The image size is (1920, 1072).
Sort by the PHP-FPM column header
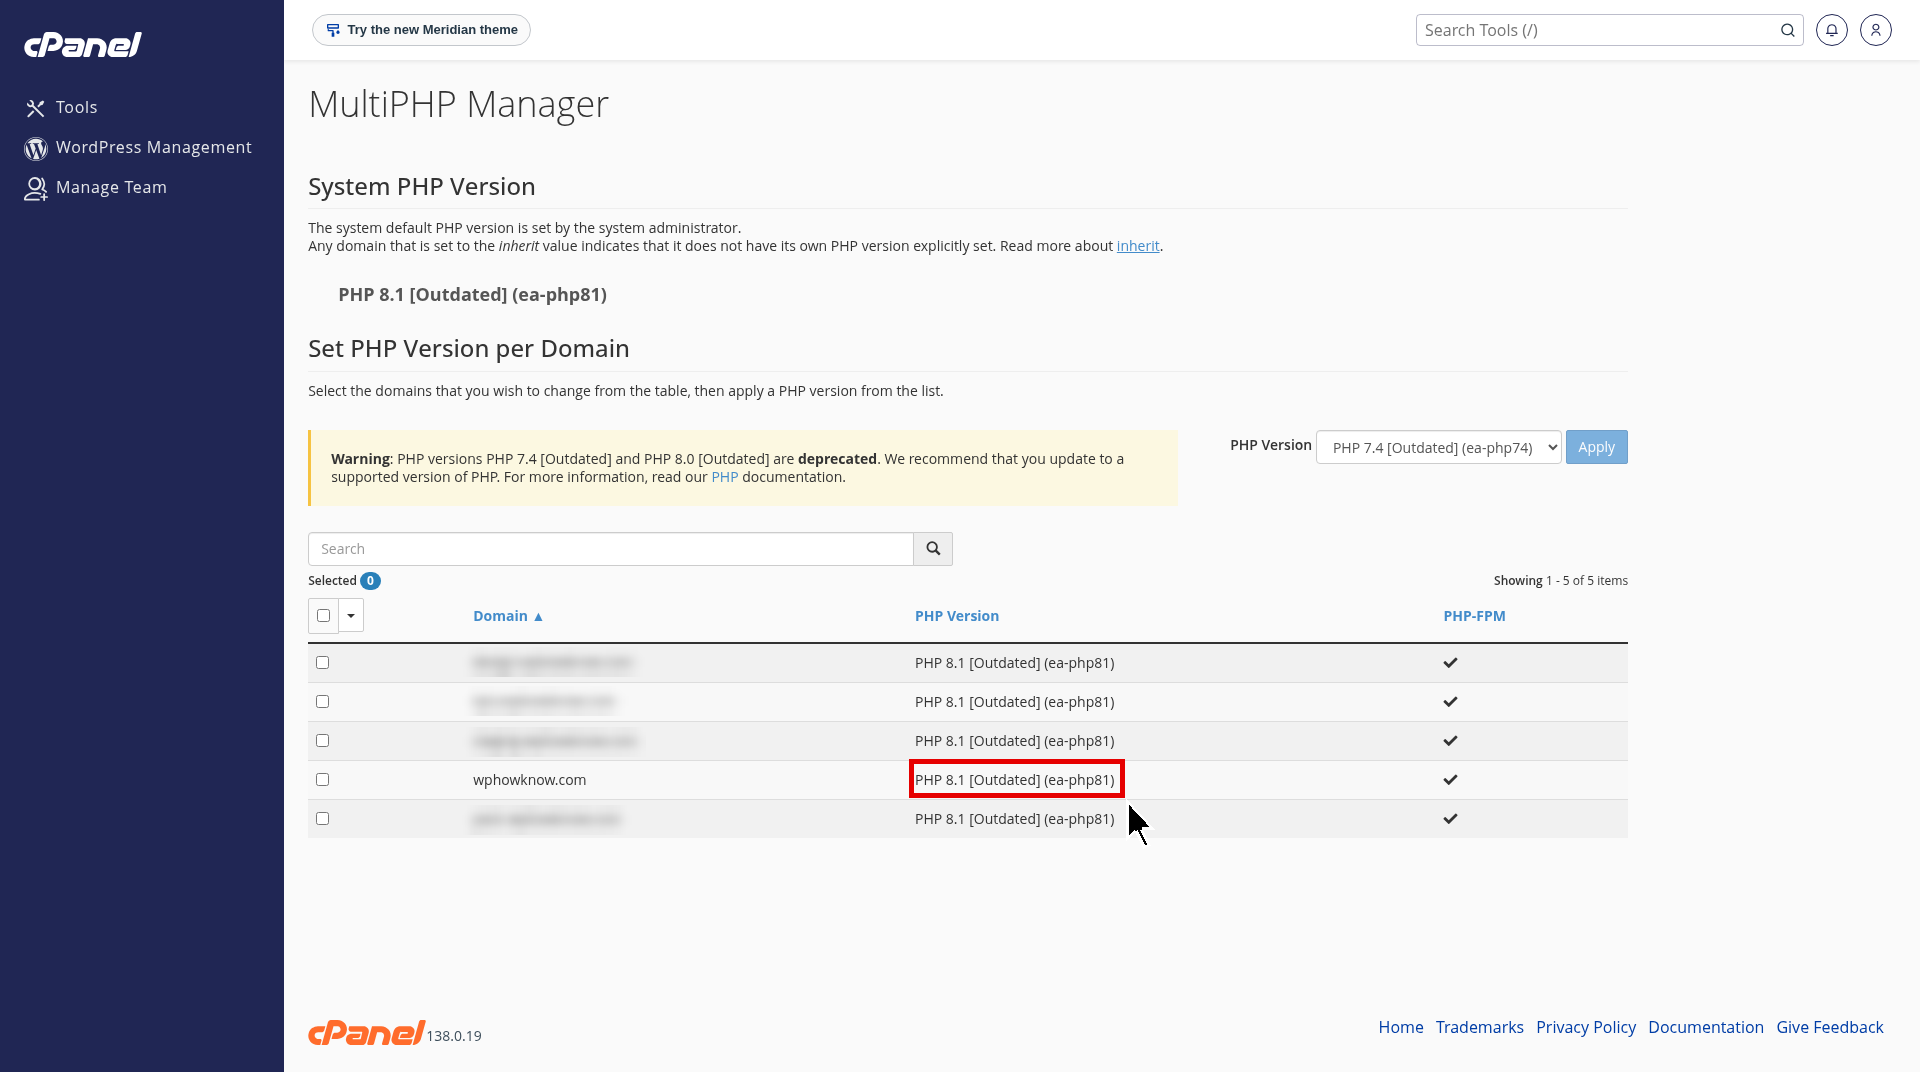[1474, 616]
